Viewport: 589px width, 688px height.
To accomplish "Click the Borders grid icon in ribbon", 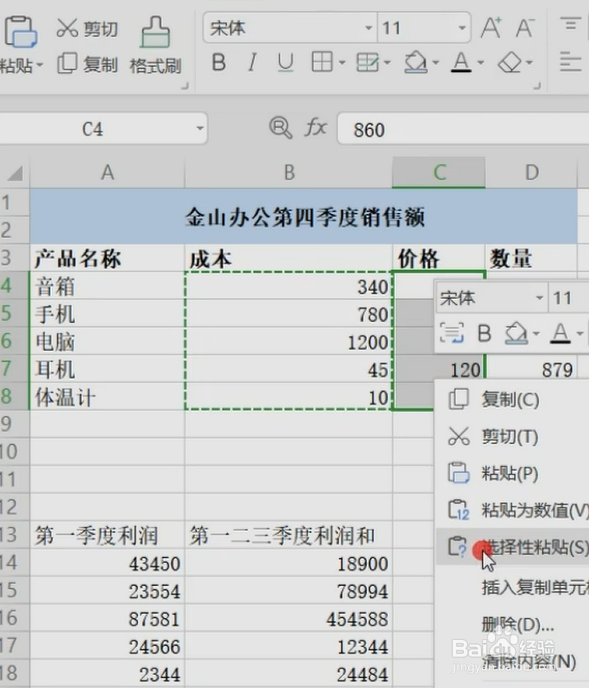I will click(322, 62).
